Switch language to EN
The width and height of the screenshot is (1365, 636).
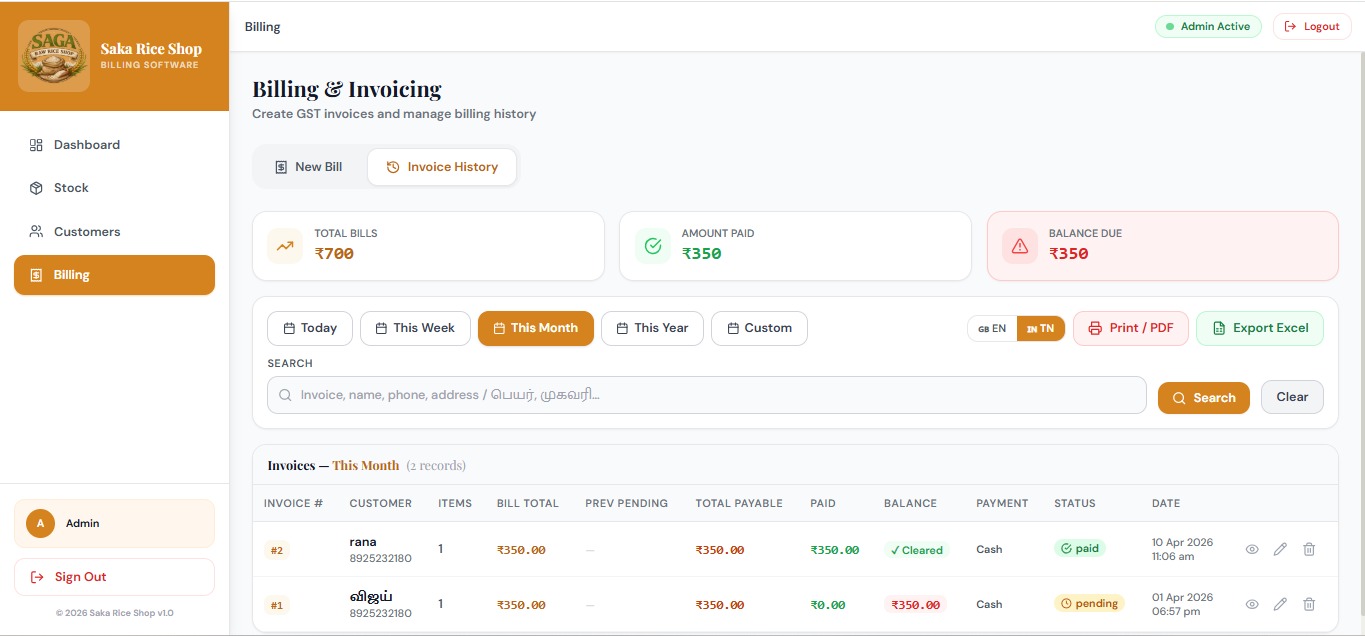[991, 327]
